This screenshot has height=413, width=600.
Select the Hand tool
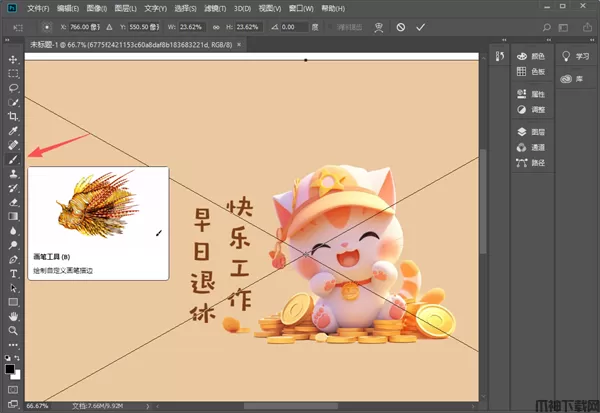click(x=14, y=315)
